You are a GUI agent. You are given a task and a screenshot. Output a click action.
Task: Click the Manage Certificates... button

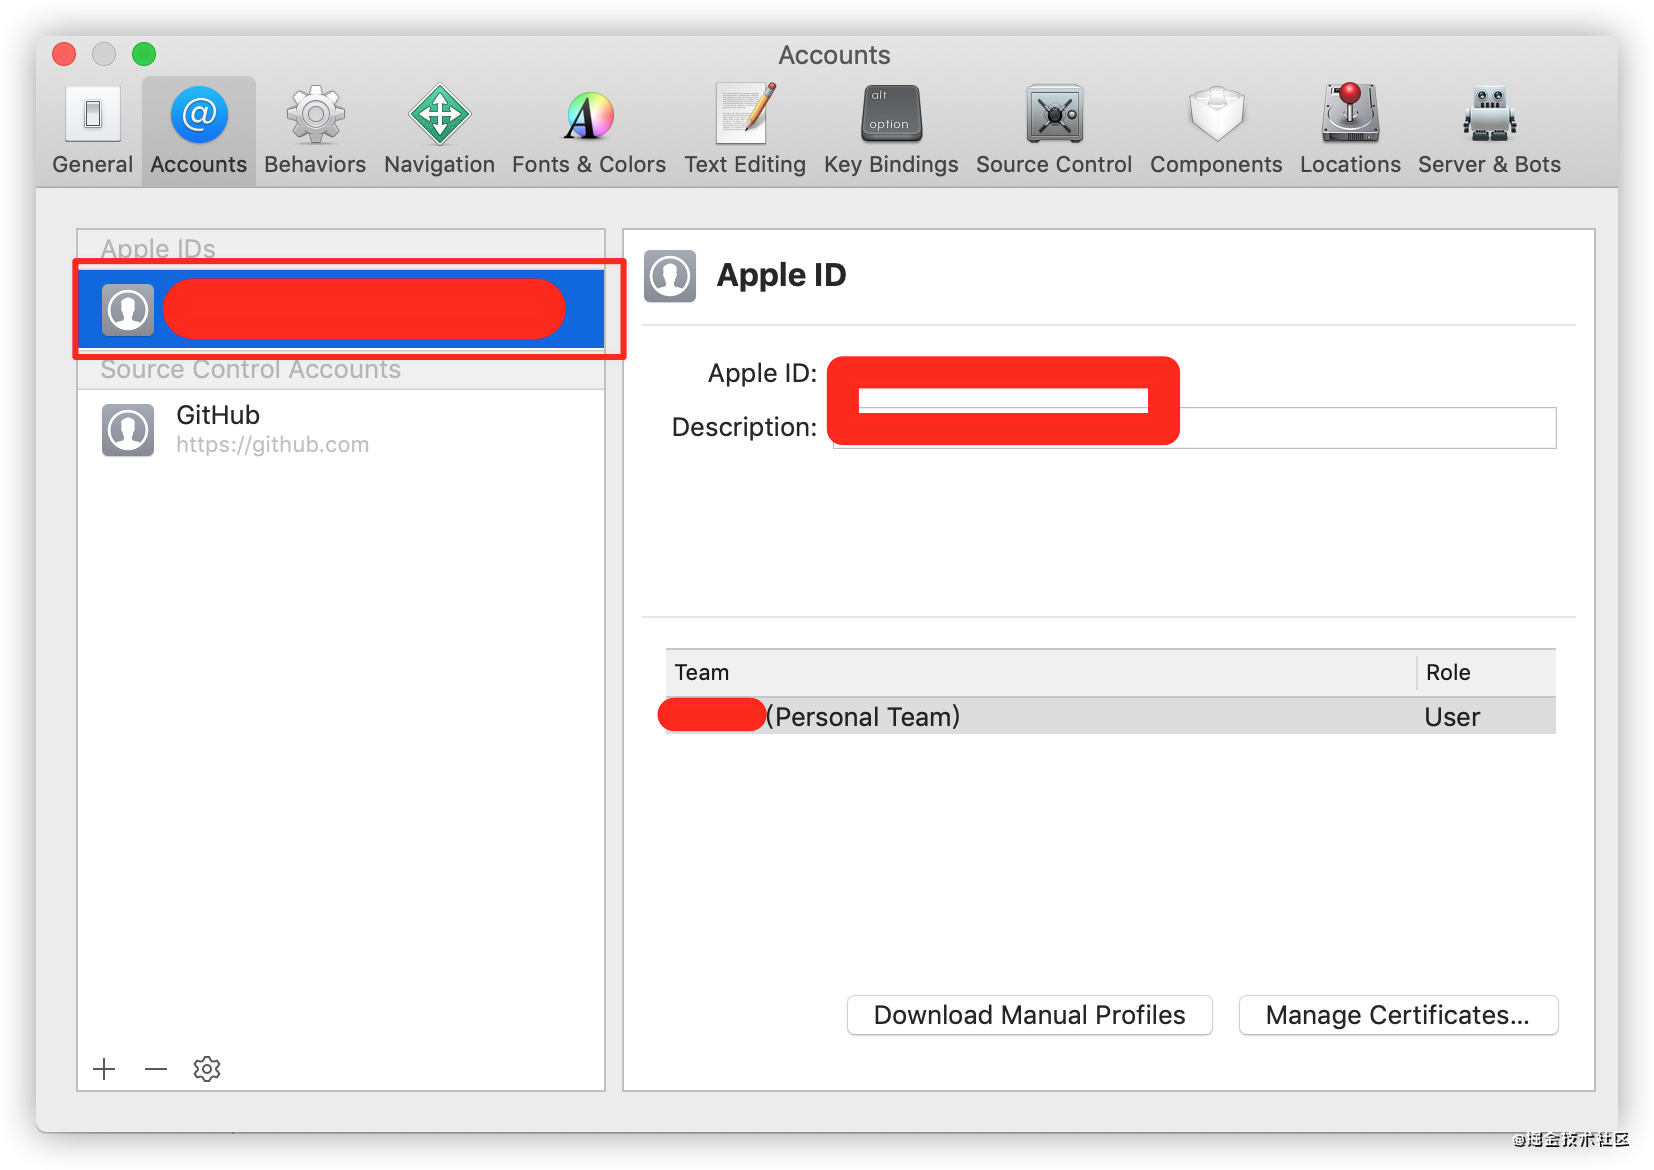point(1398,1015)
